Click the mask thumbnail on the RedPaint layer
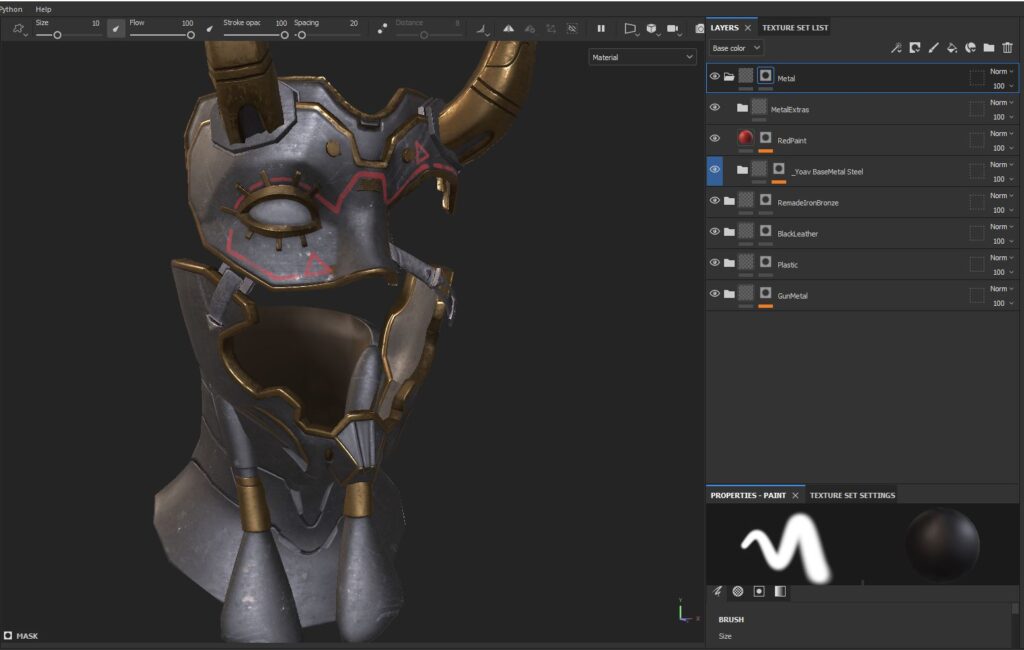Screen dimensions: 1024x650 point(765,138)
